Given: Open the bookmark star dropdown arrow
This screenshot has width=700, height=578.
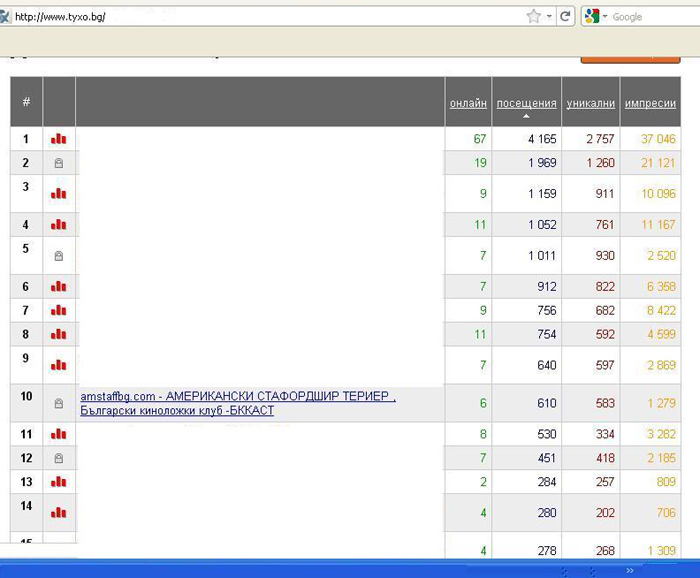Looking at the screenshot, I should 550,17.
